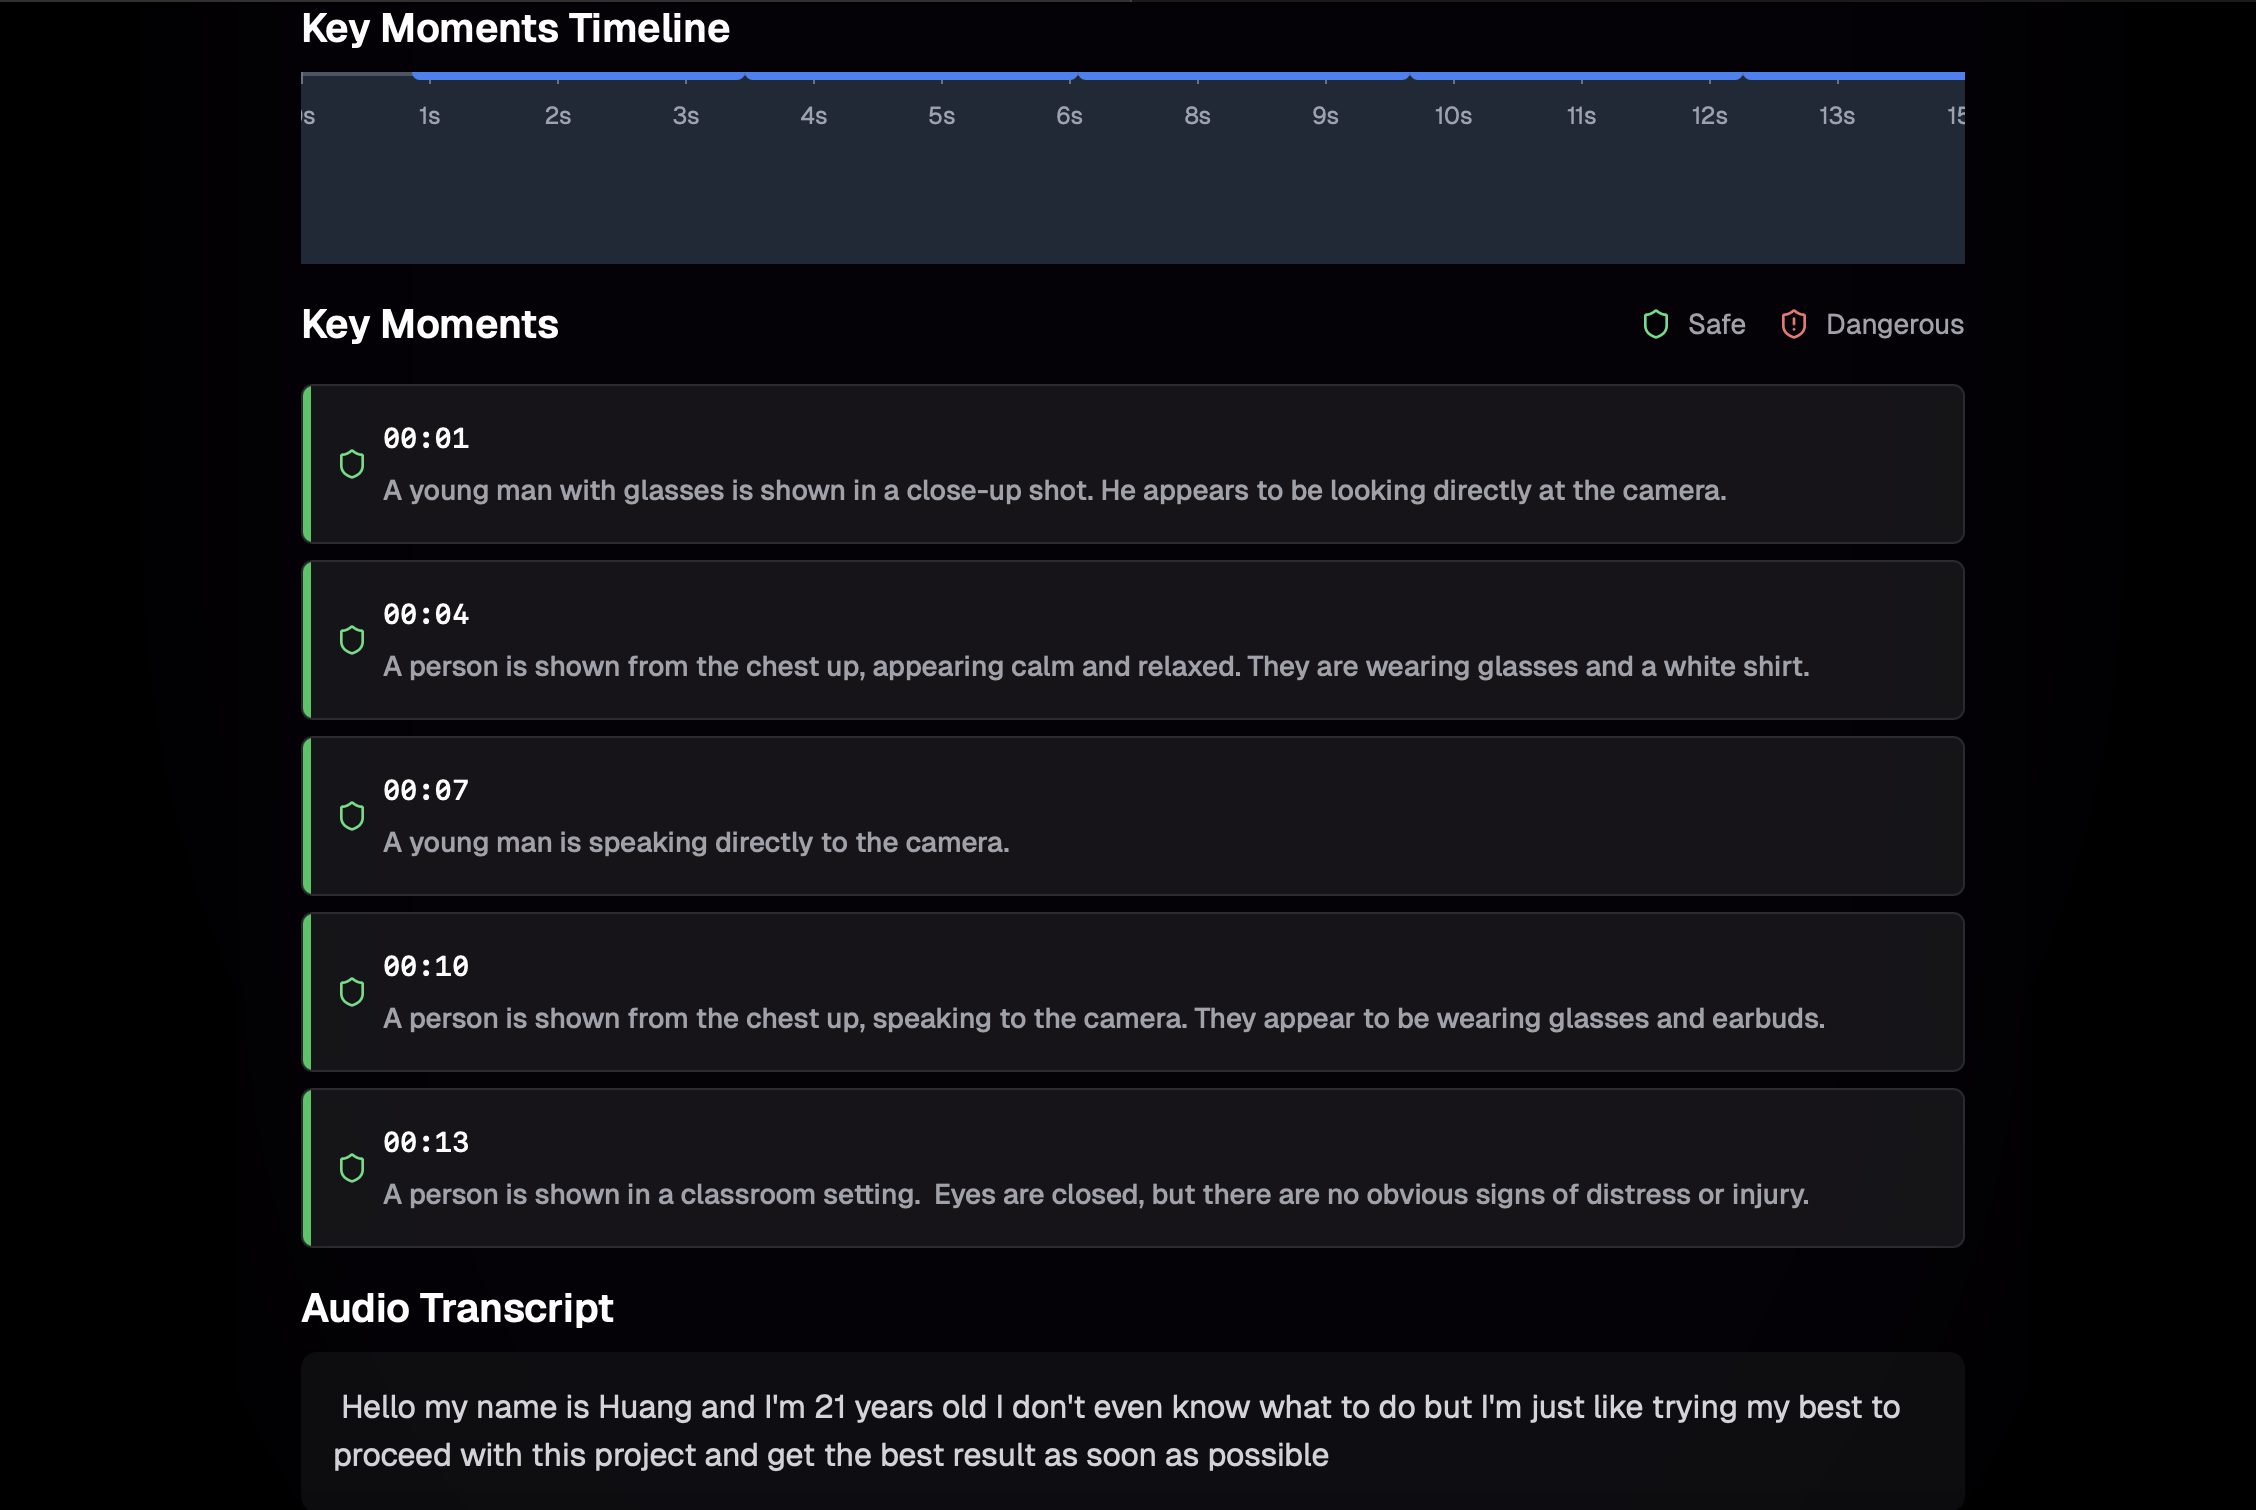The width and height of the screenshot is (2256, 1510).
Task: Click the red Dangerous warning icon
Action: click(1793, 323)
